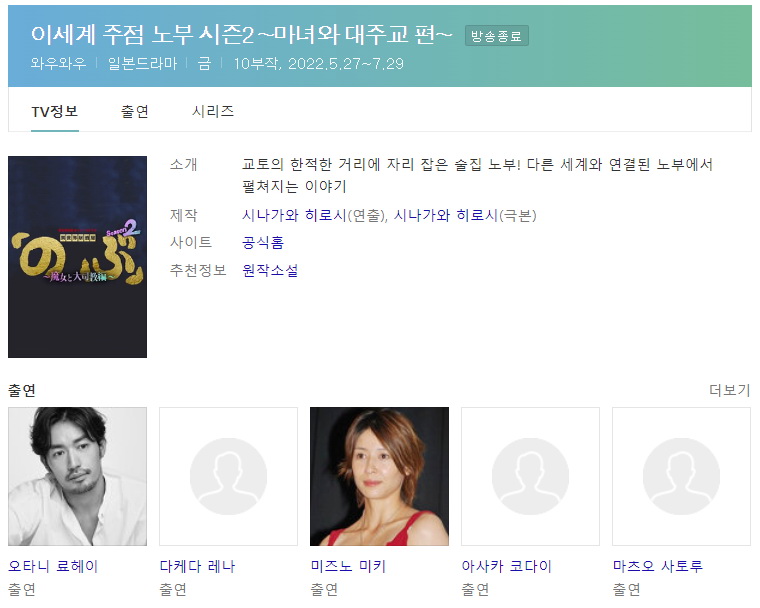Select the TV정보 tab
Viewport: 760px width, 608px height.
[55, 112]
